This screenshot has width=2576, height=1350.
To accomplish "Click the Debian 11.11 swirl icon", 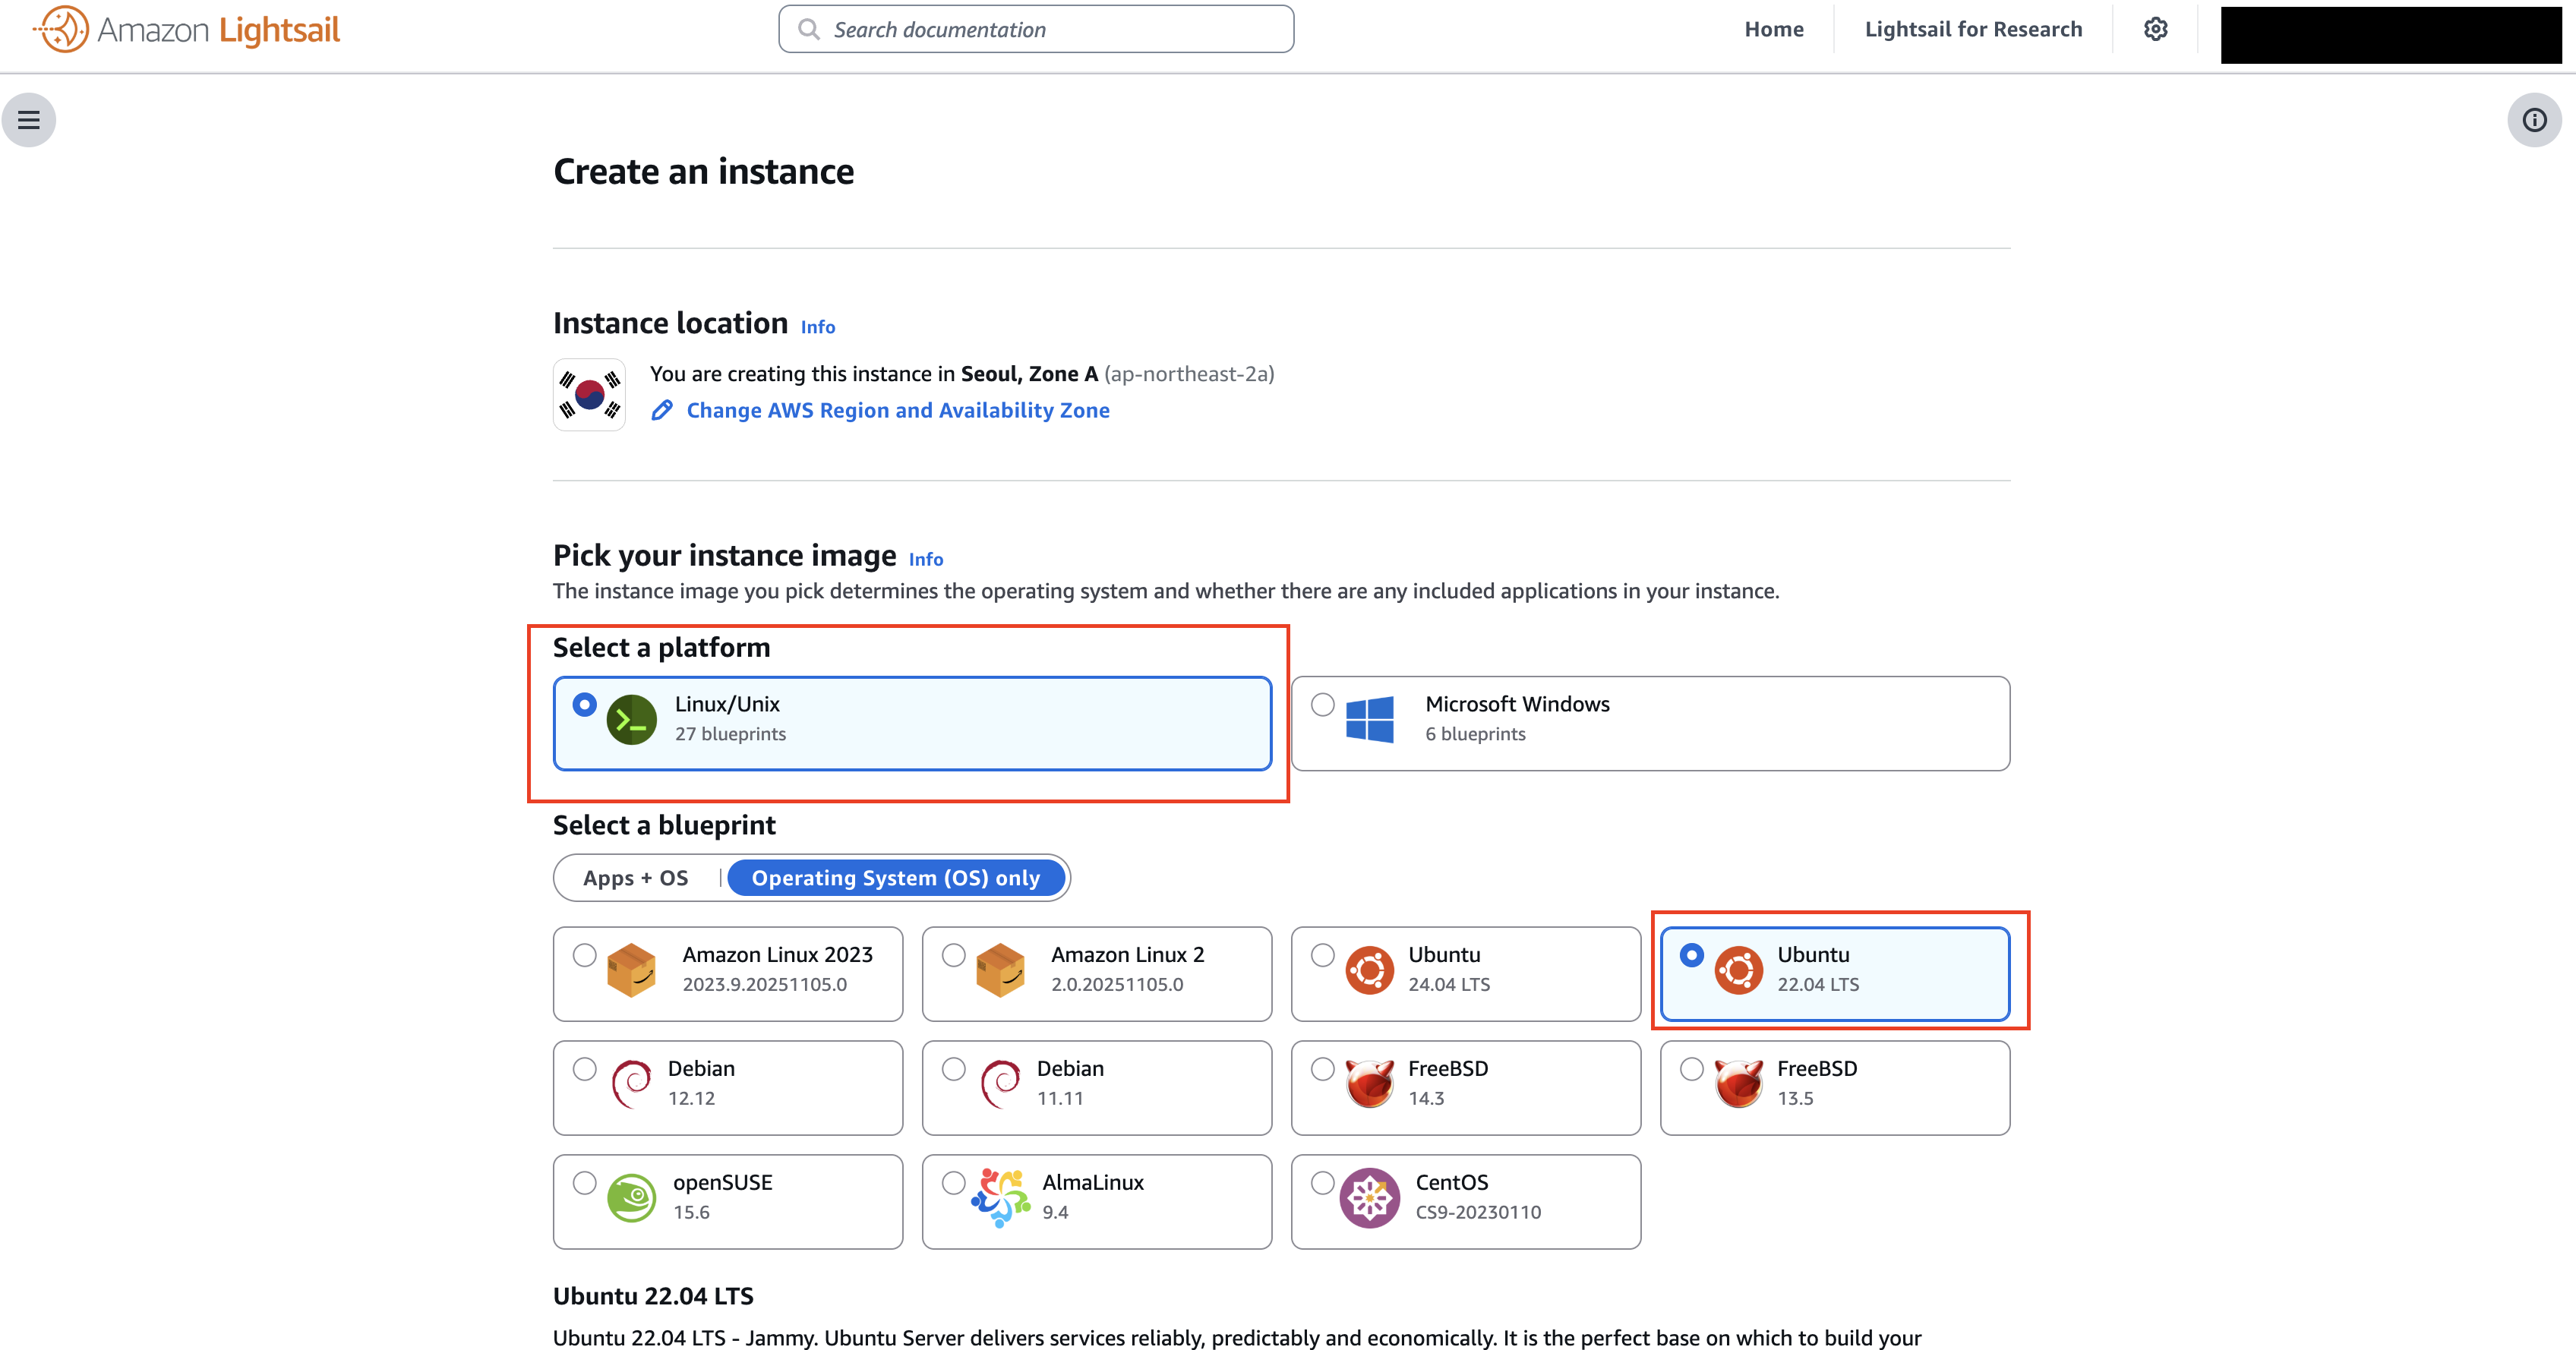I will coord(1001,1084).
